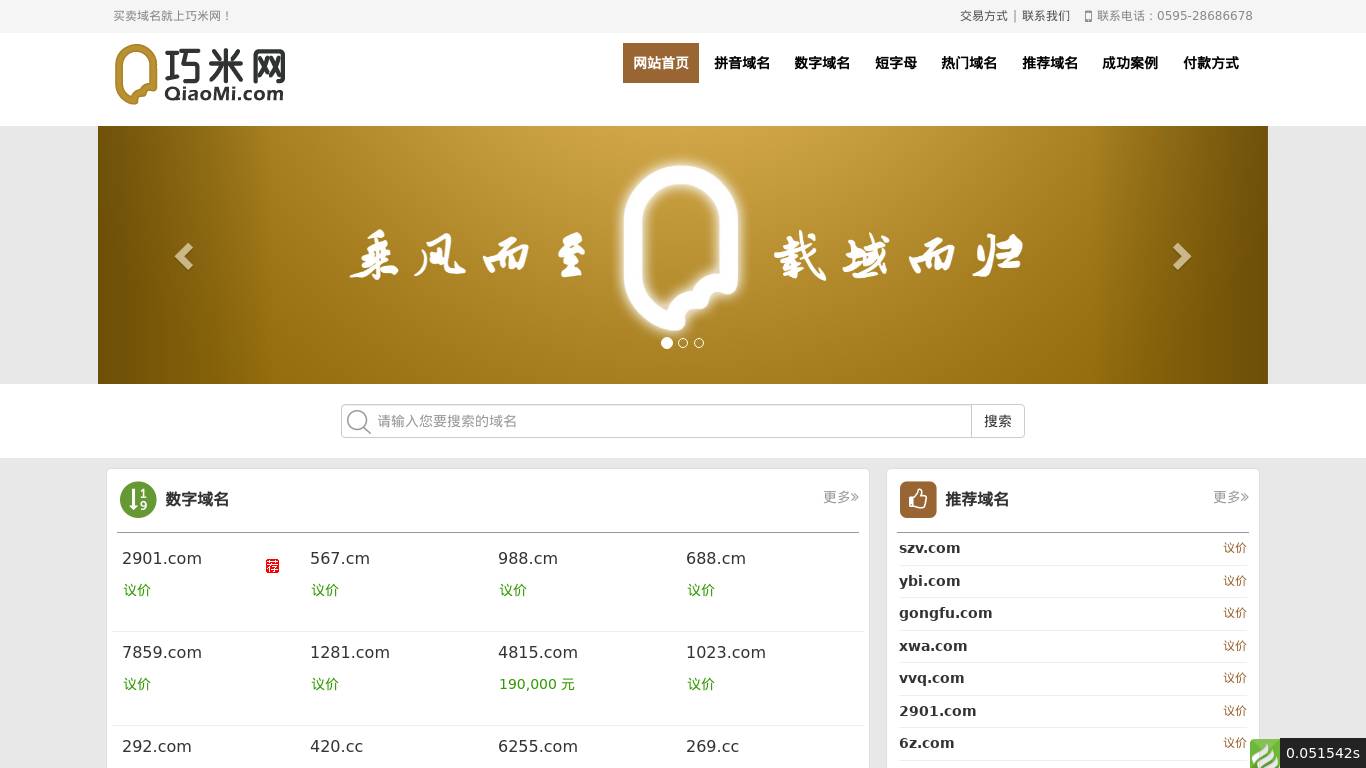
Task: Open the 567.cm domain listing
Action: [340, 558]
